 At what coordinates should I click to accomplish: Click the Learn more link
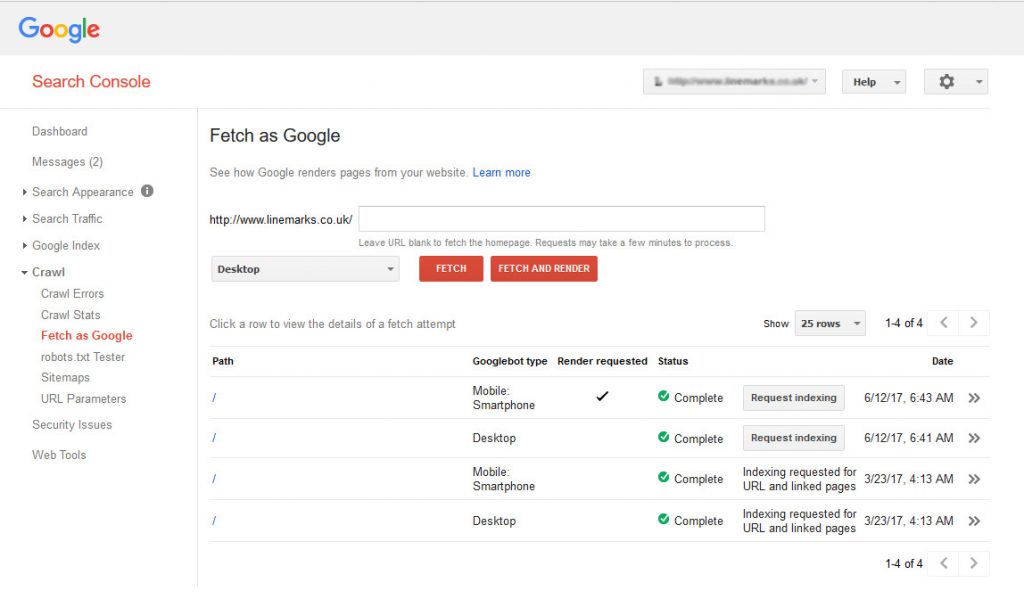click(x=502, y=172)
